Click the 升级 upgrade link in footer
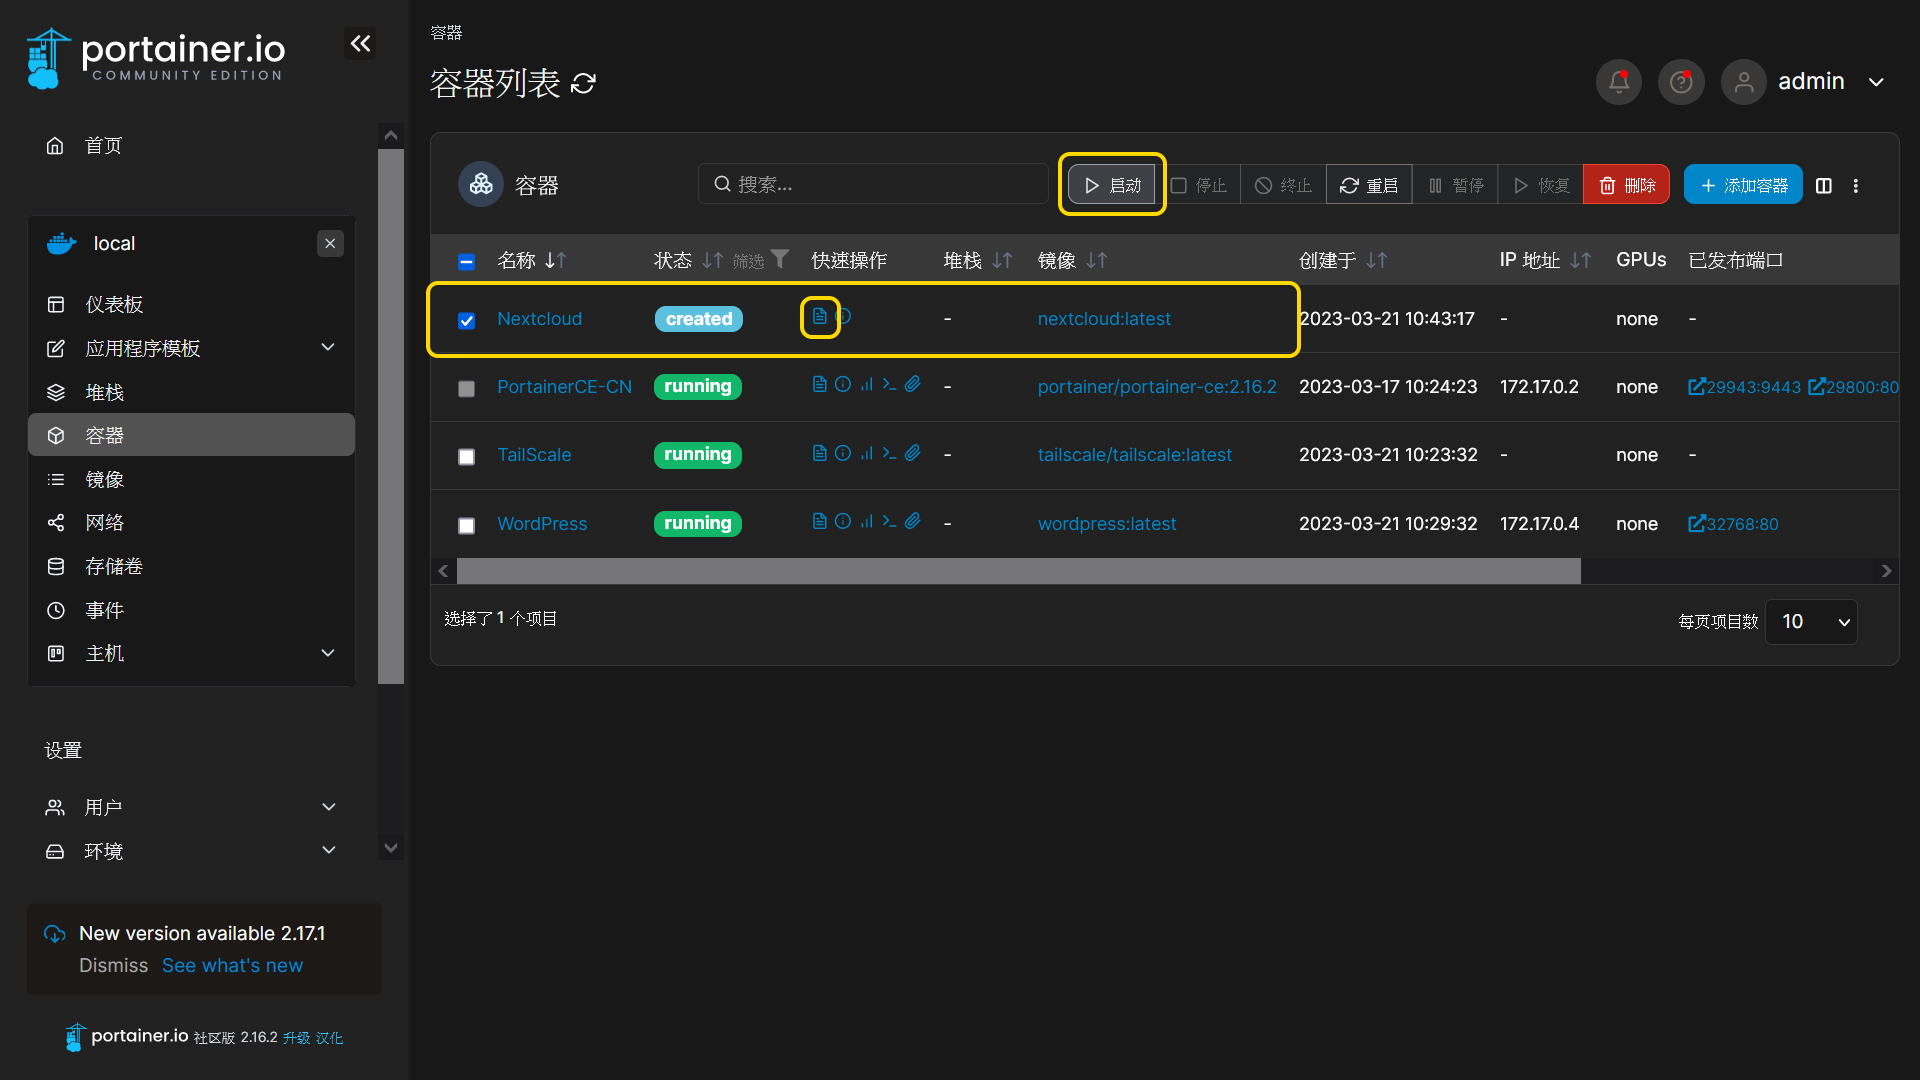Image resolution: width=1920 pixels, height=1080 pixels. click(296, 1038)
